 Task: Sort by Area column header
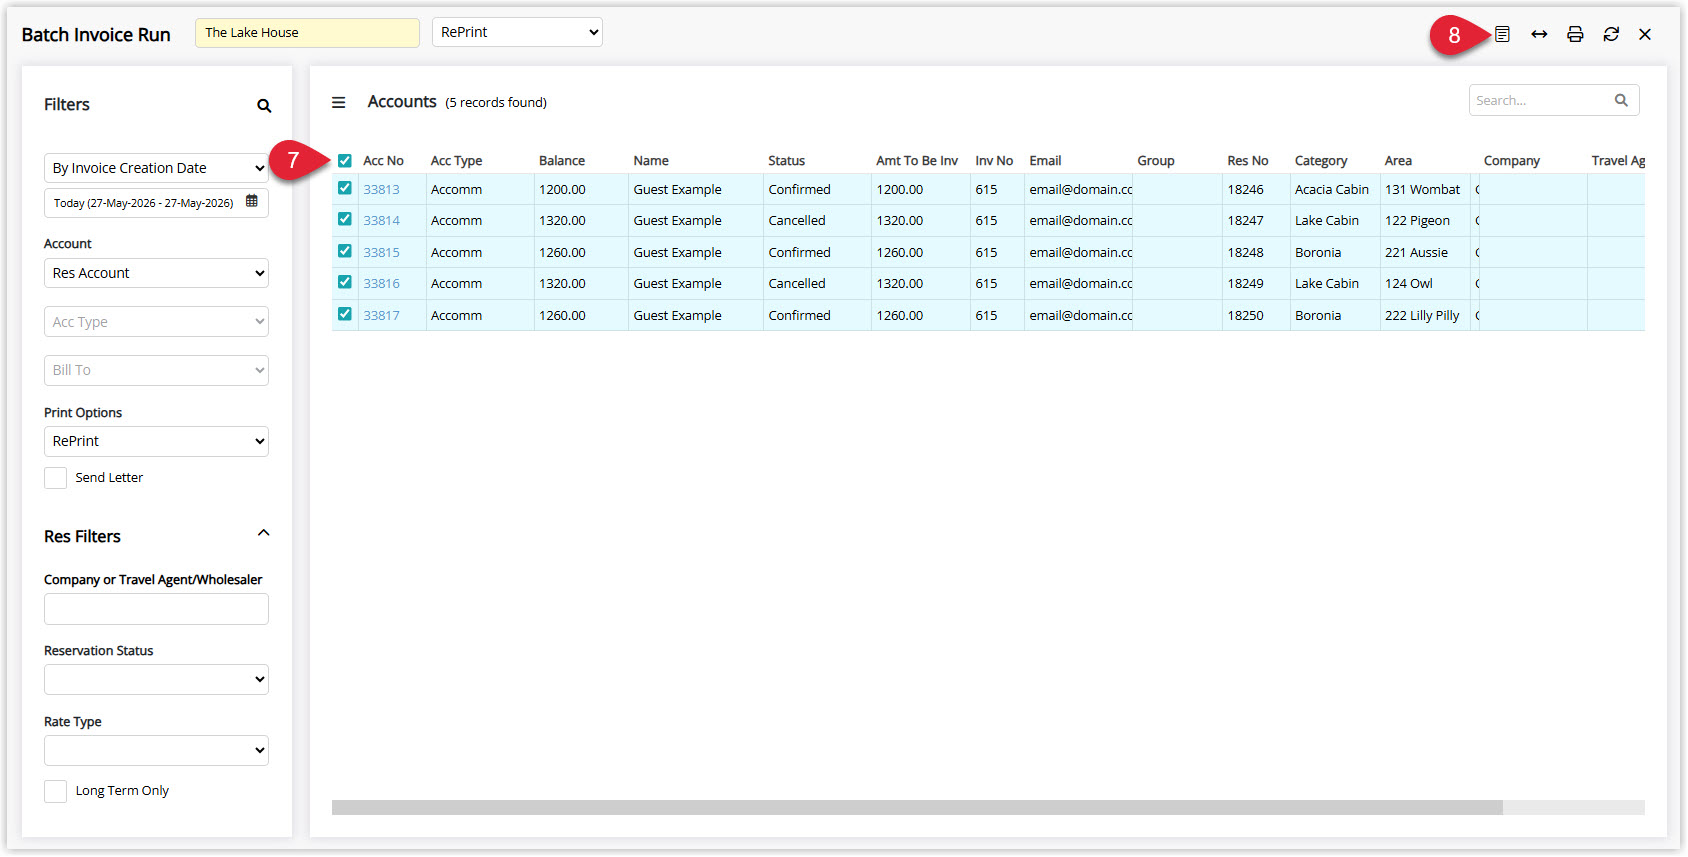(x=1398, y=160)
